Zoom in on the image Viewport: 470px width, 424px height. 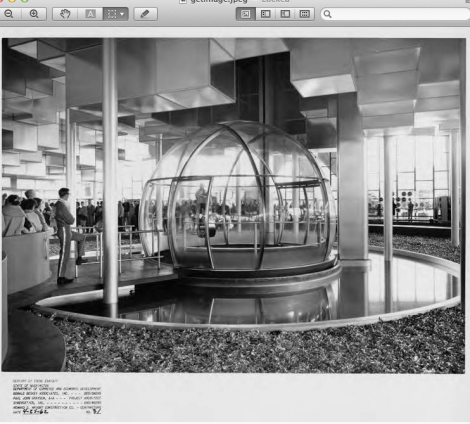point(34,14)
